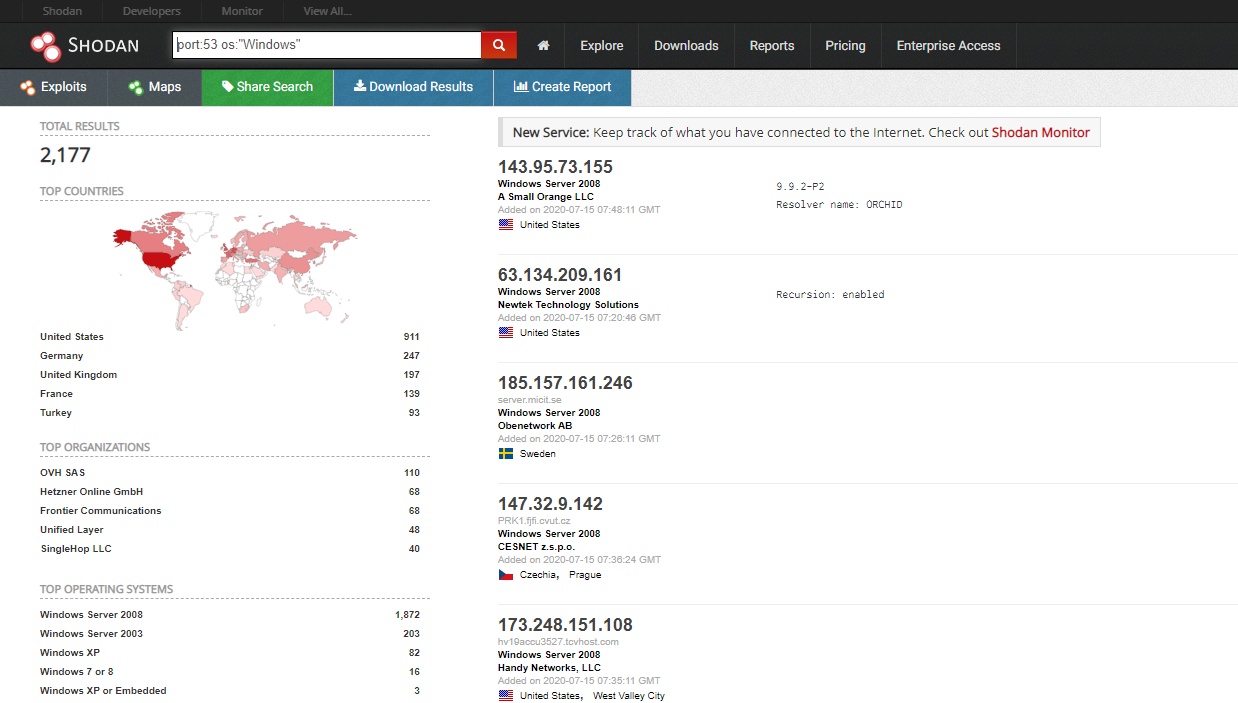Click the Czechia country link
Viewport: 1238px width, 703px height.
pos(539,575)
